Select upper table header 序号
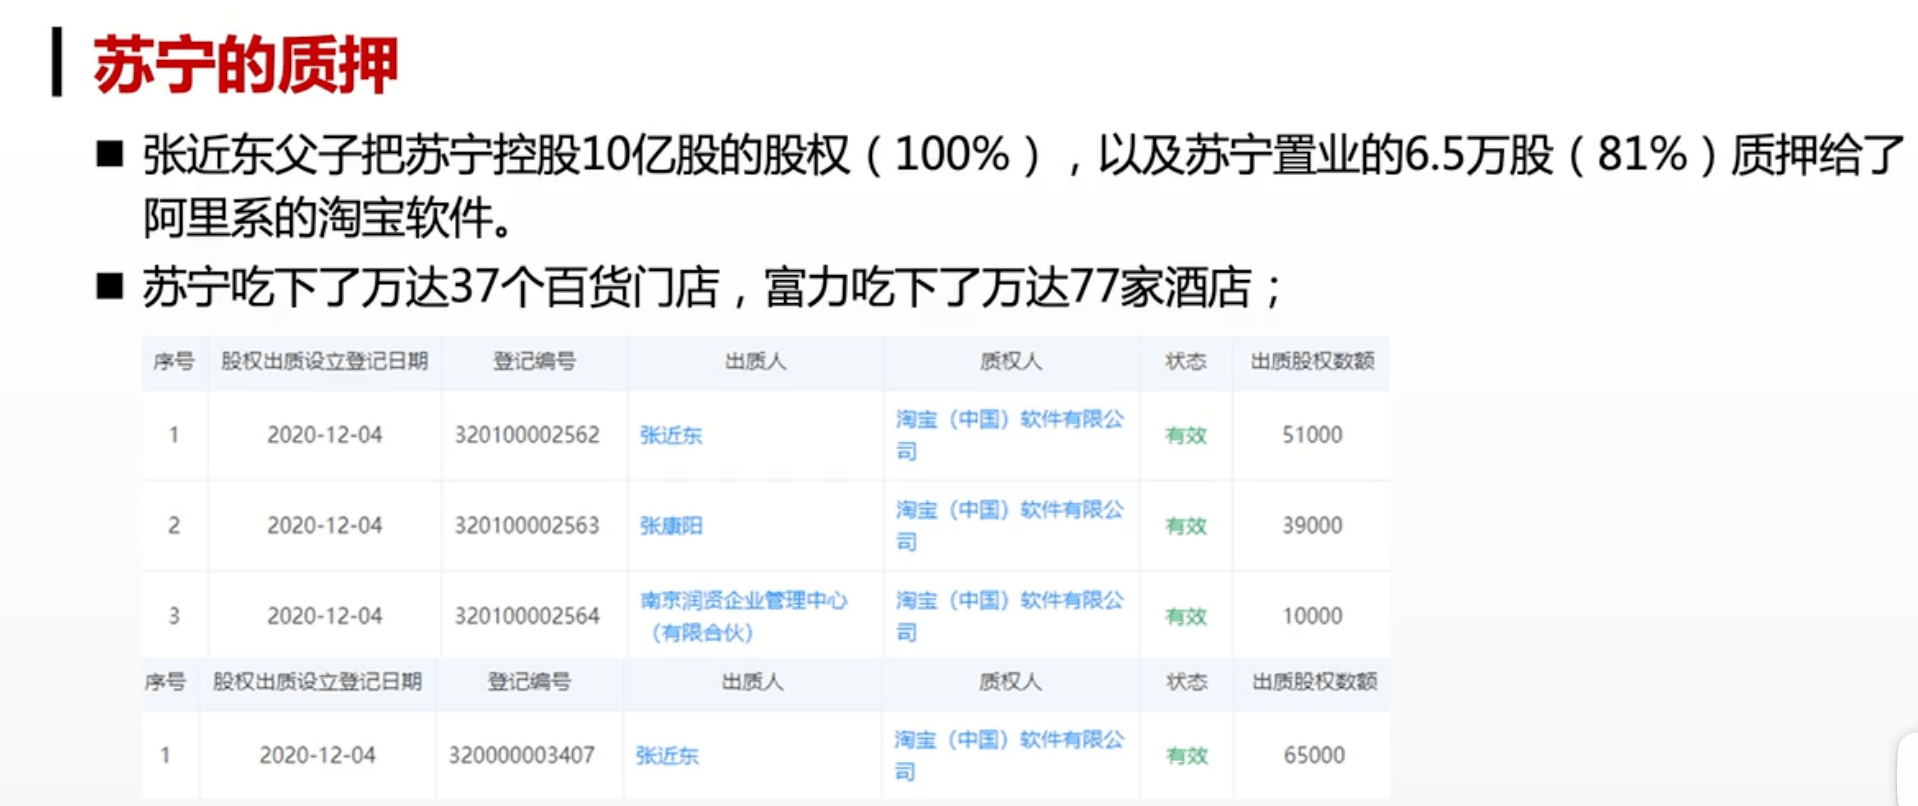 click(173, 361)
